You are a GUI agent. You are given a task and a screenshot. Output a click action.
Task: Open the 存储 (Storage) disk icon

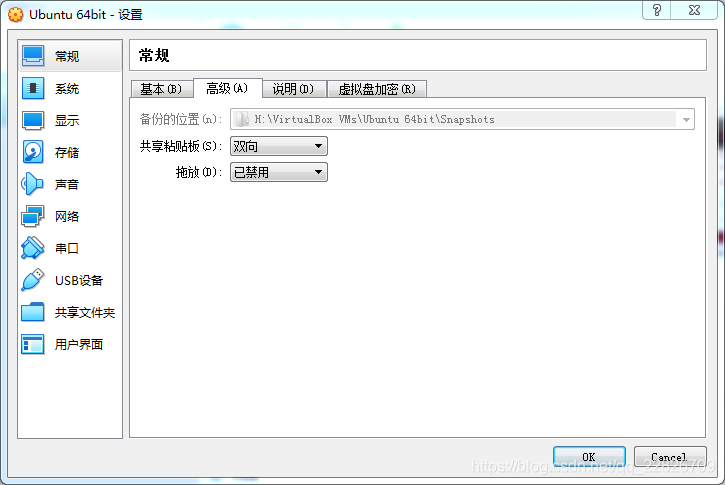(x=33, y=152)
